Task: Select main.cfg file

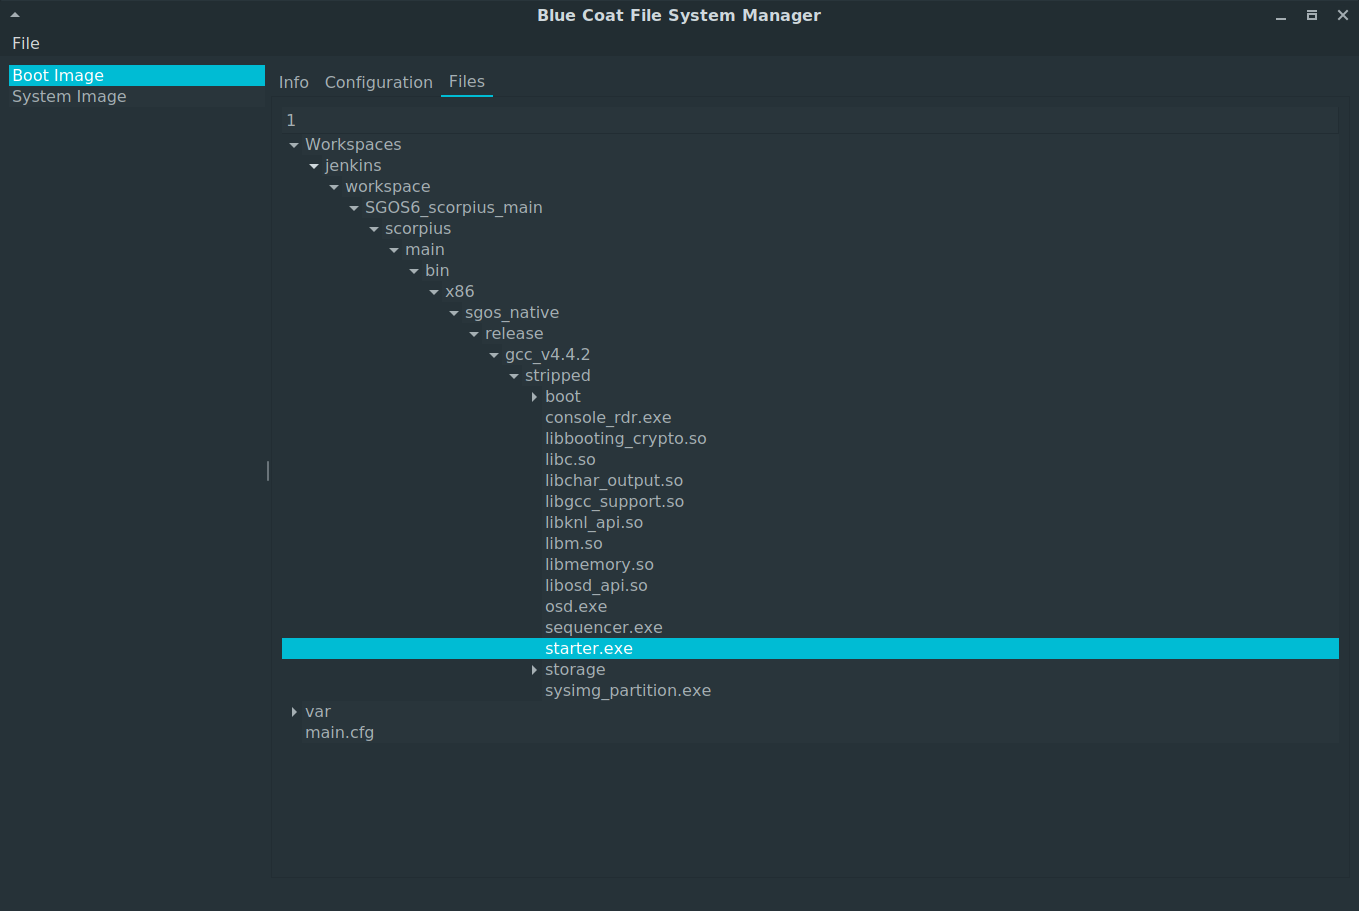Action: (340, 733)
